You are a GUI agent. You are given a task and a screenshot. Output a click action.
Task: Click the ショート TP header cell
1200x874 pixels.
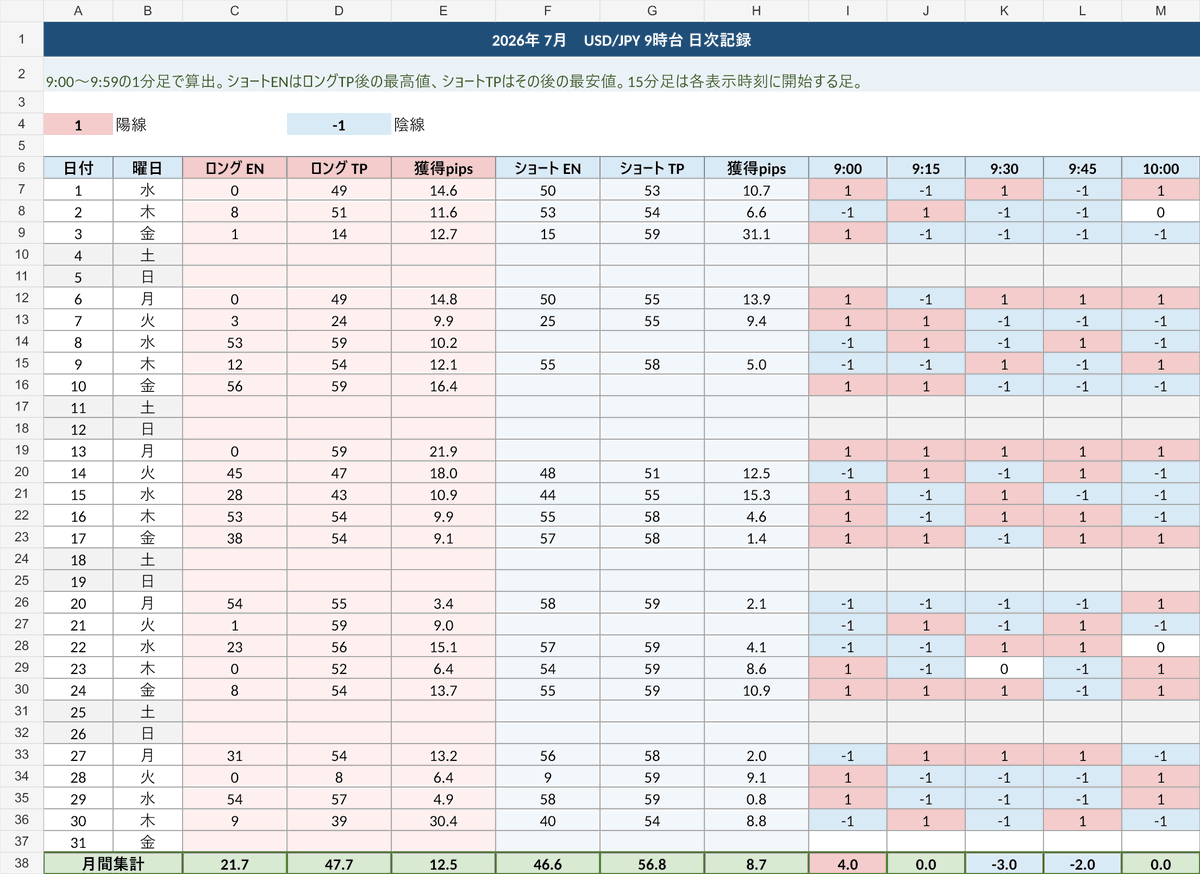pyautogui.click(x=652, y=168)
